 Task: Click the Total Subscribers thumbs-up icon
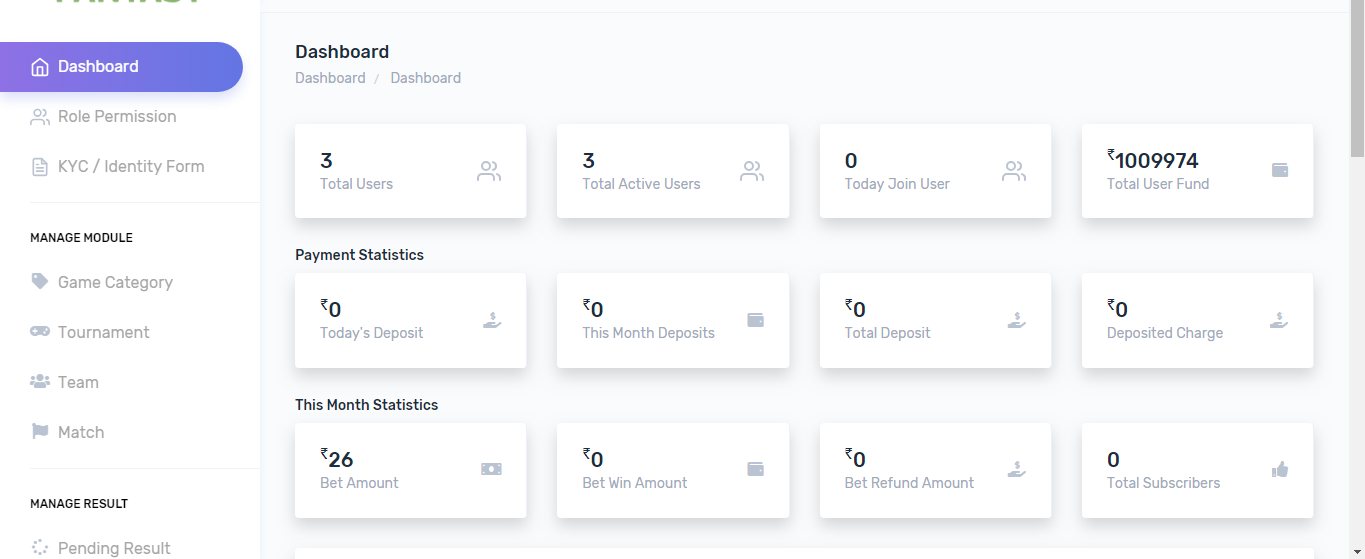click(x=1279, y=469)
